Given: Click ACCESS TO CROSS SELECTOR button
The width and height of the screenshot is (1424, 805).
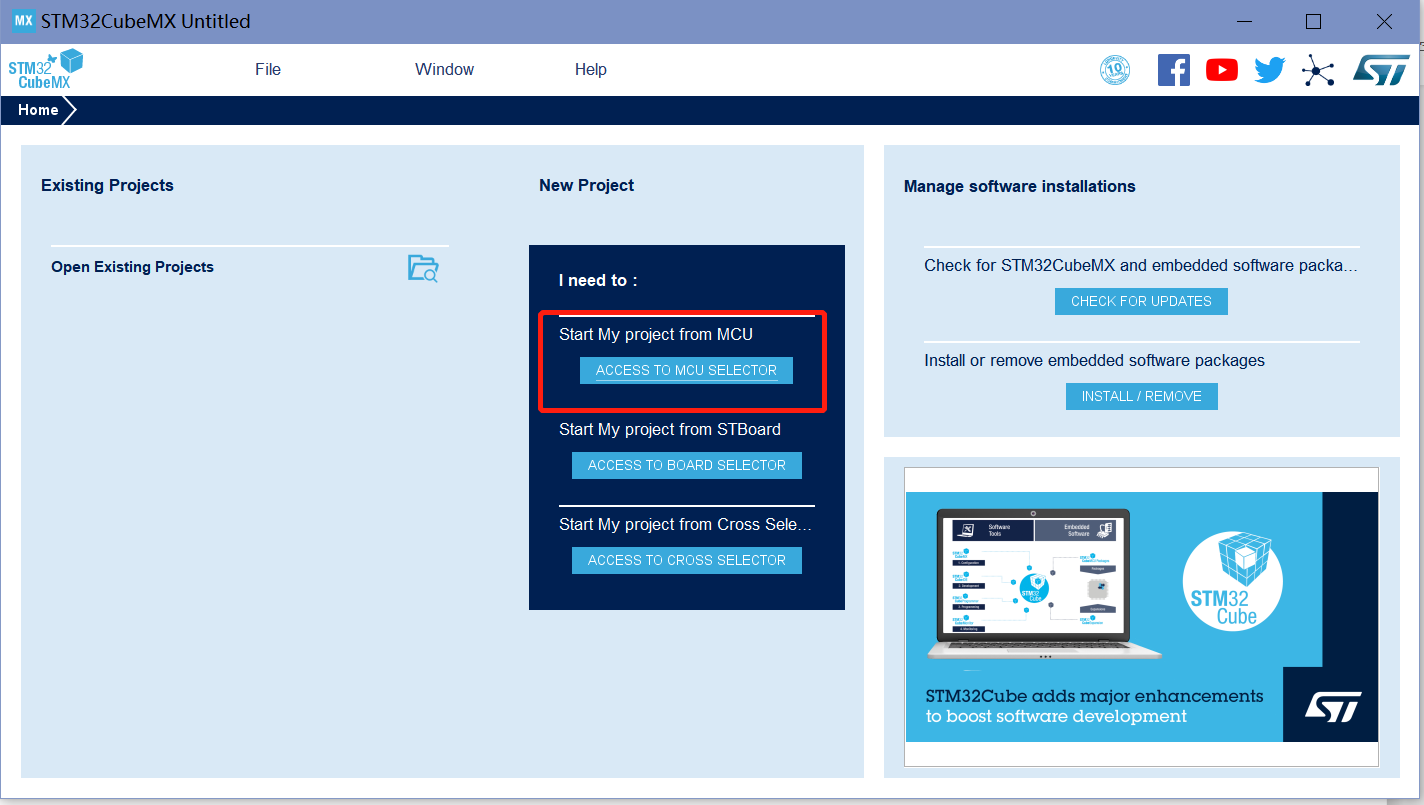Looking at the screenshot, I should tap(687, 560).
